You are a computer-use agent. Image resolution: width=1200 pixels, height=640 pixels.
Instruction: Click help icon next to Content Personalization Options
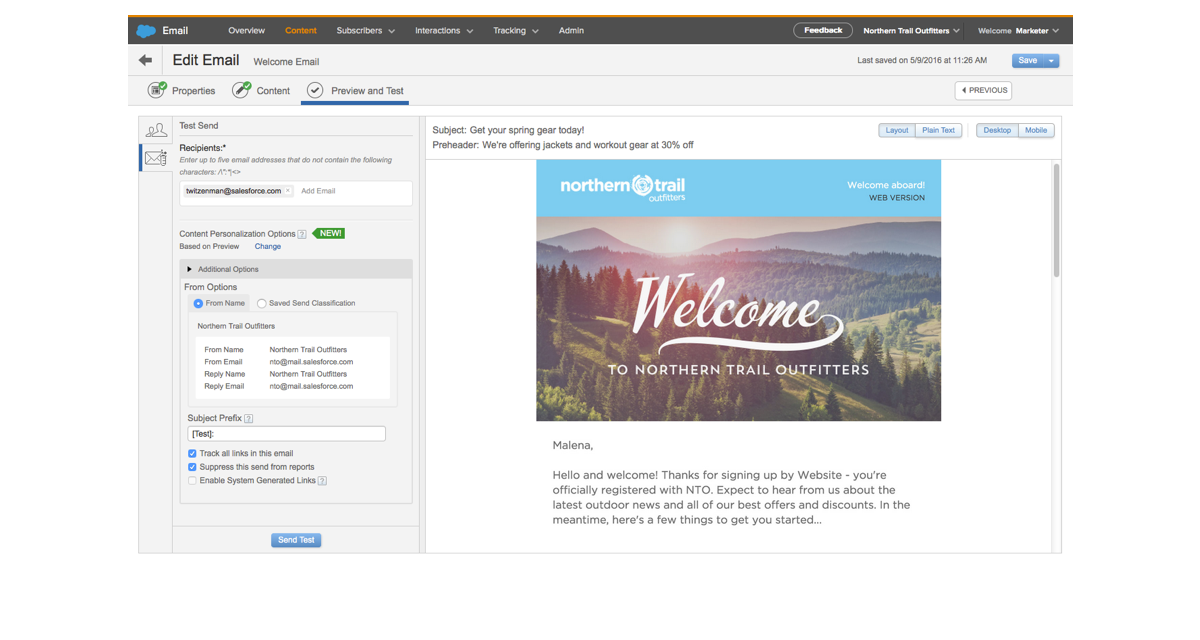[x=302, y=234]
